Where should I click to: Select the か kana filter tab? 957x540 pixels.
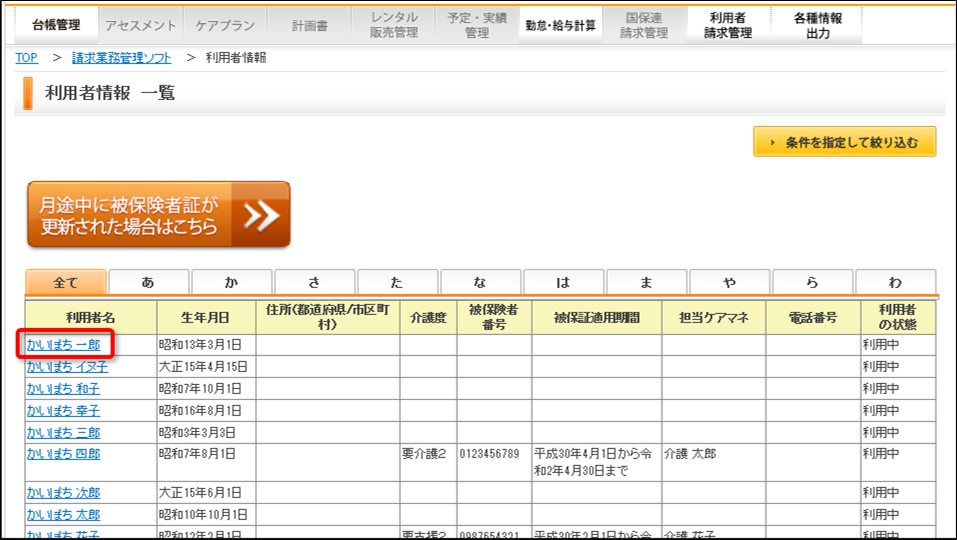[231, 282]
